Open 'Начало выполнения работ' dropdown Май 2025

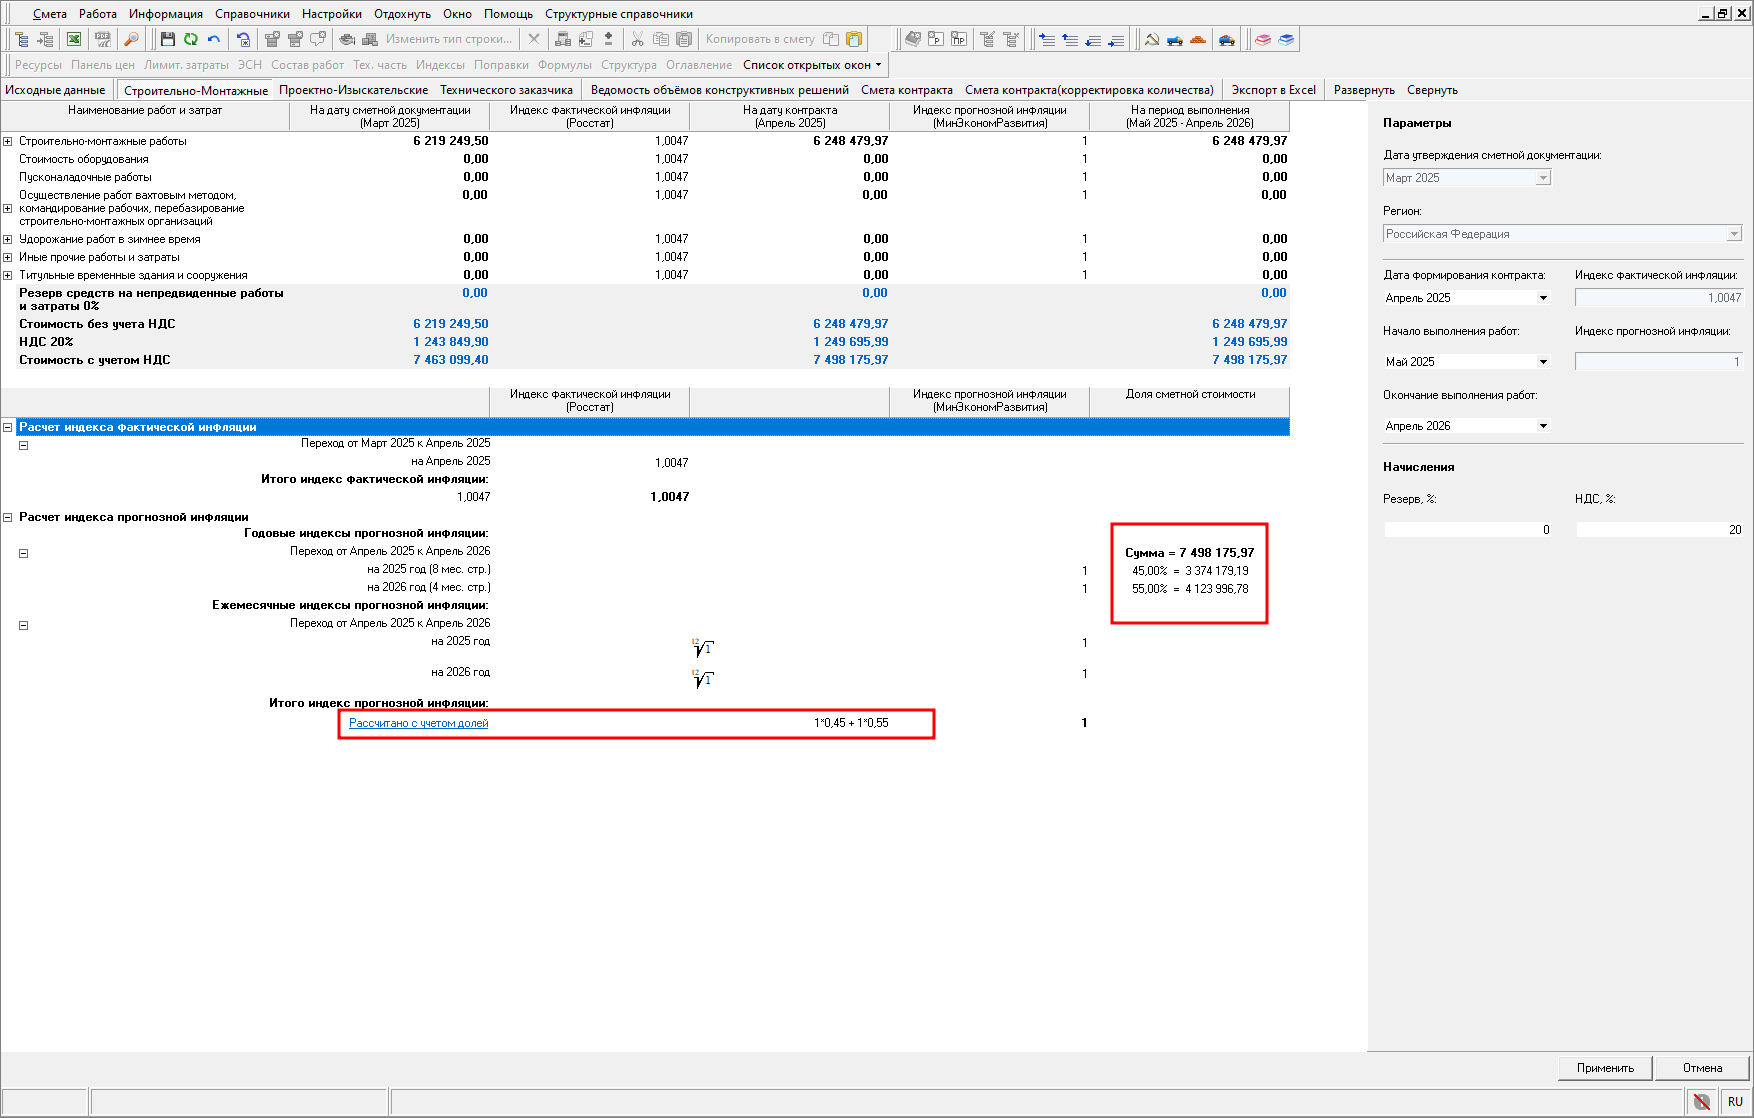pos(1543,362)
